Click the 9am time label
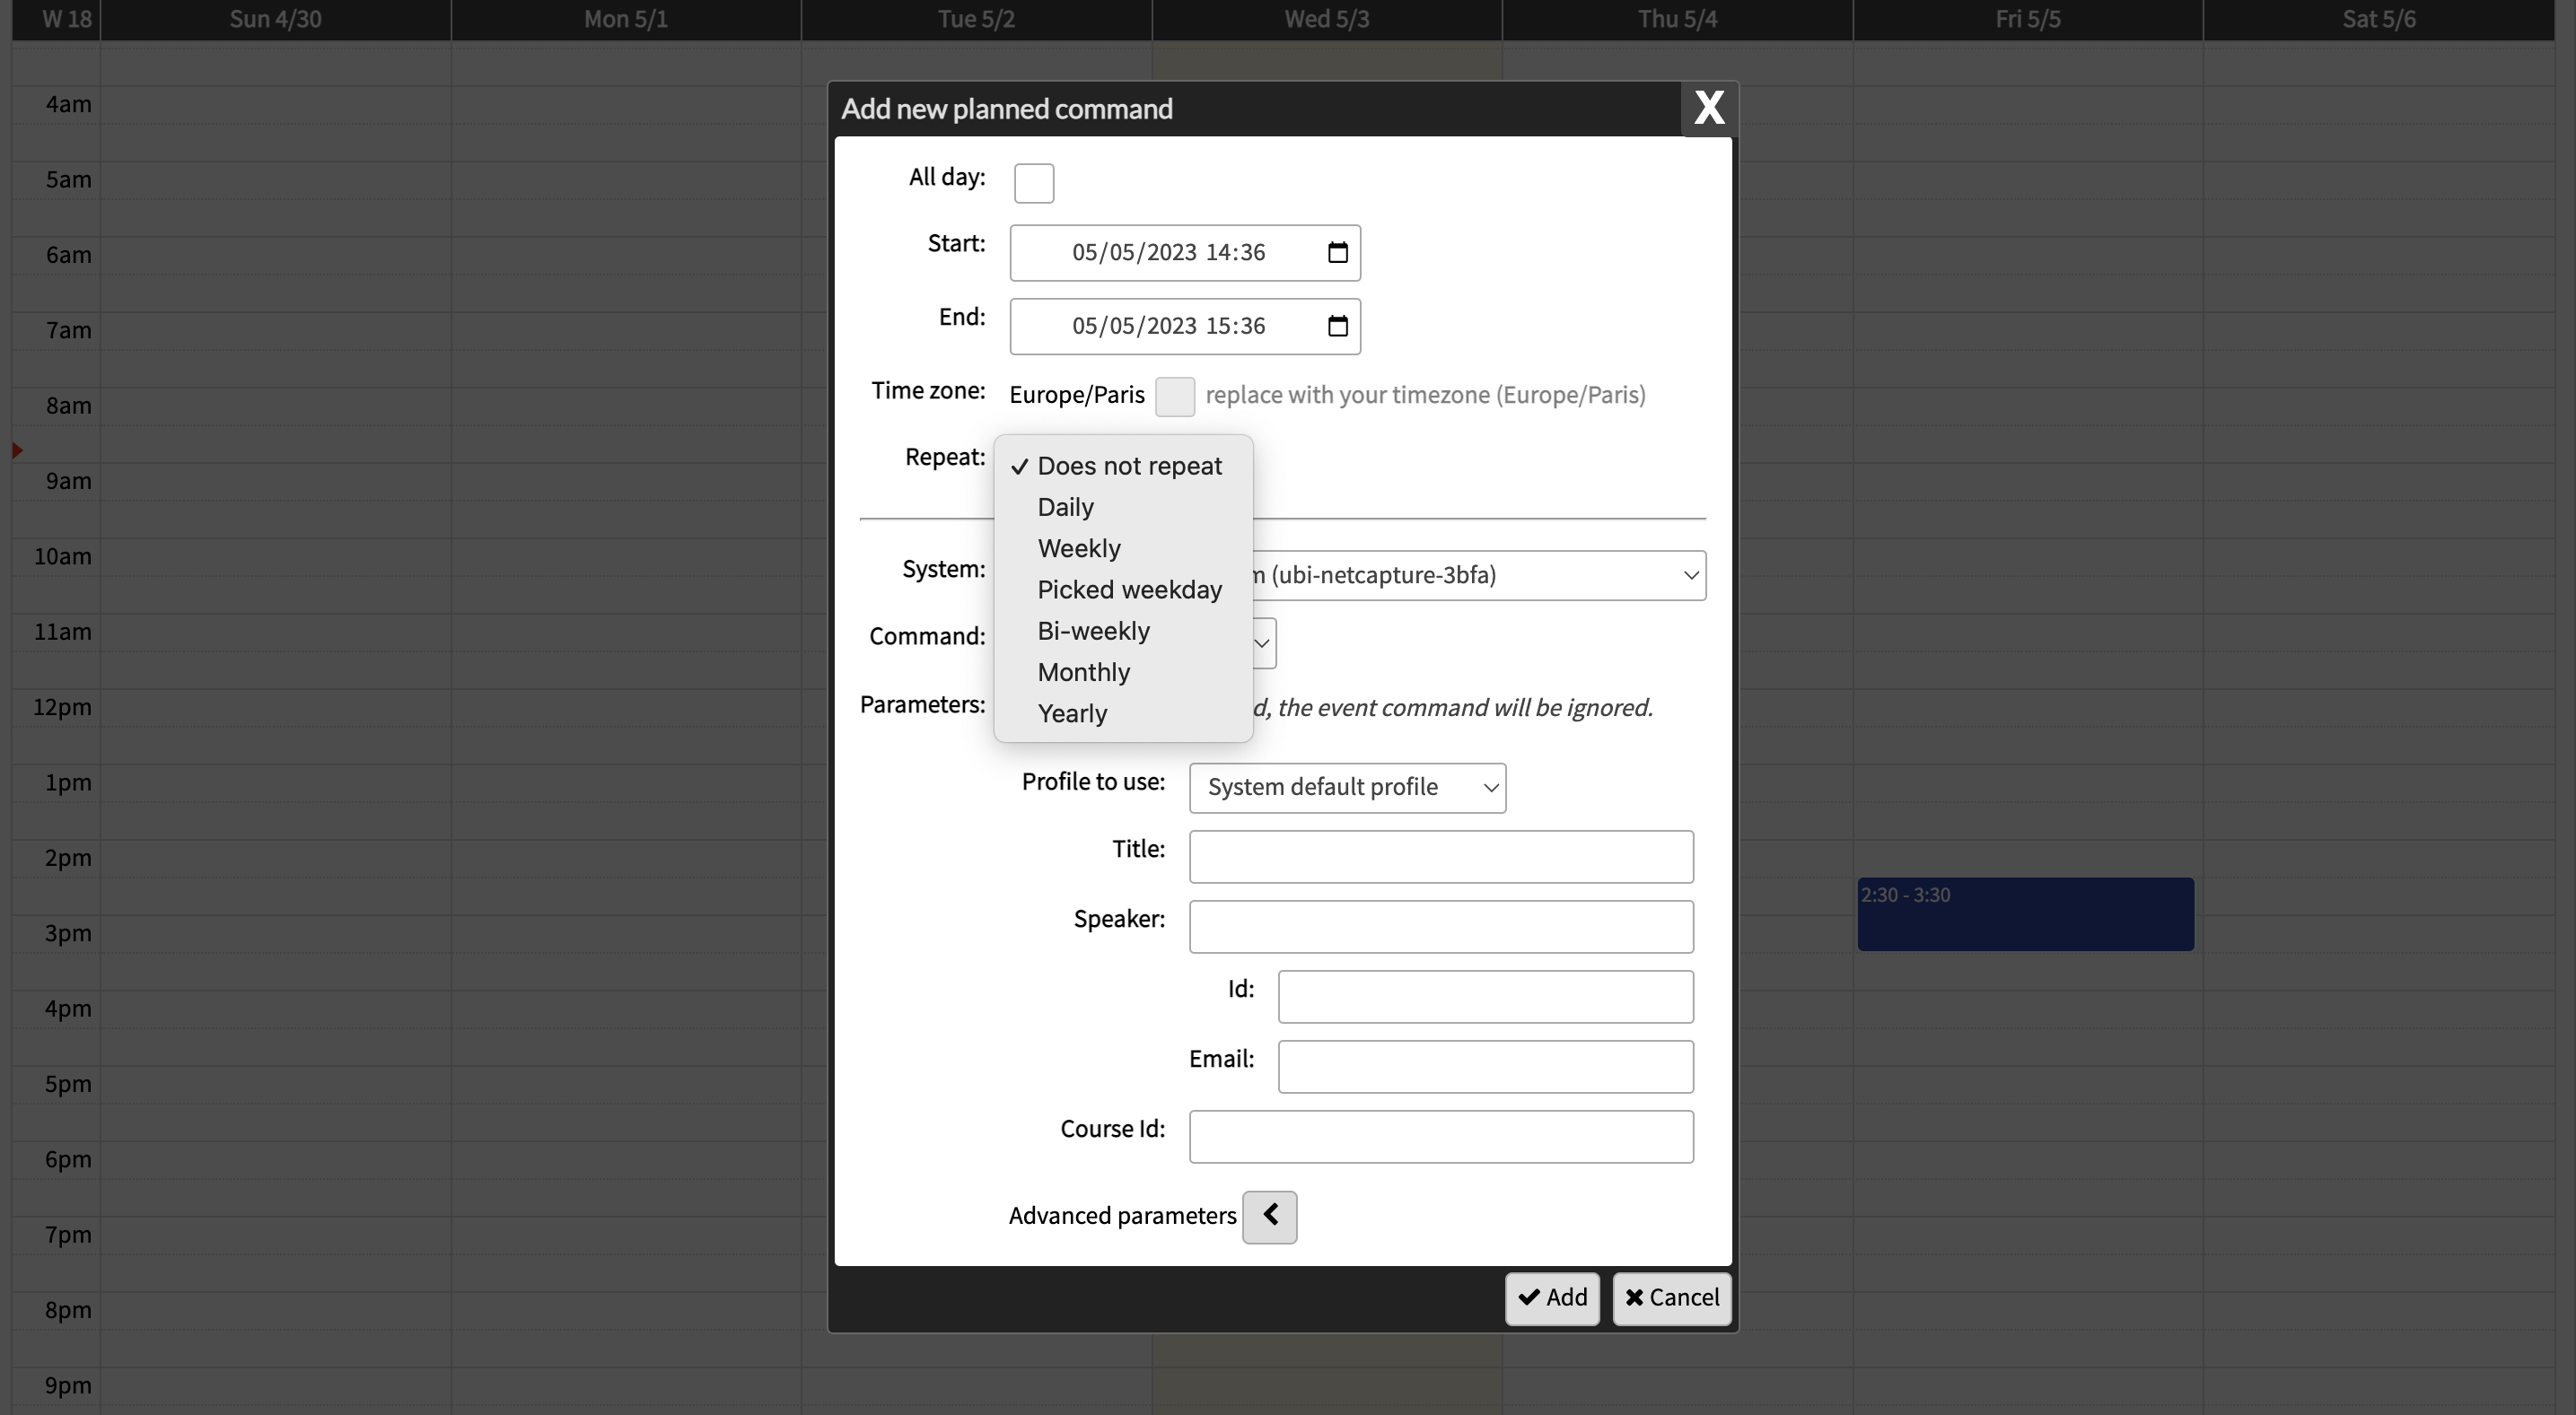The image size is (2576, 1415). point(68,482)
